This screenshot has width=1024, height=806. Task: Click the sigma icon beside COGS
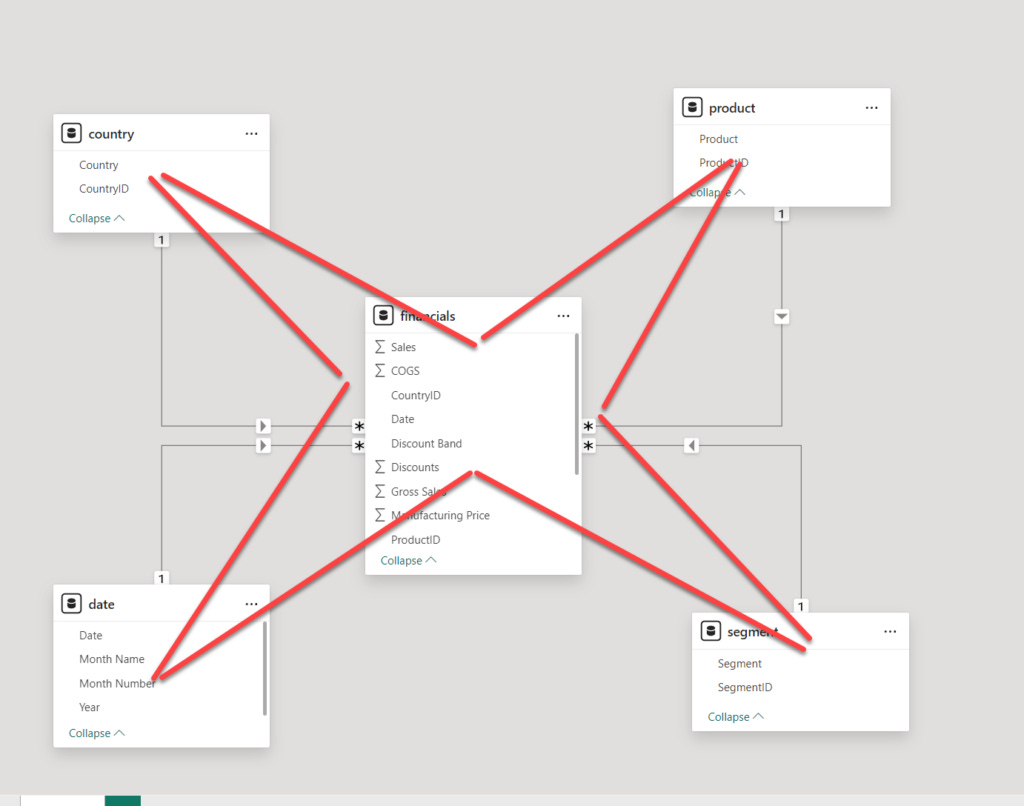[380, 371]
